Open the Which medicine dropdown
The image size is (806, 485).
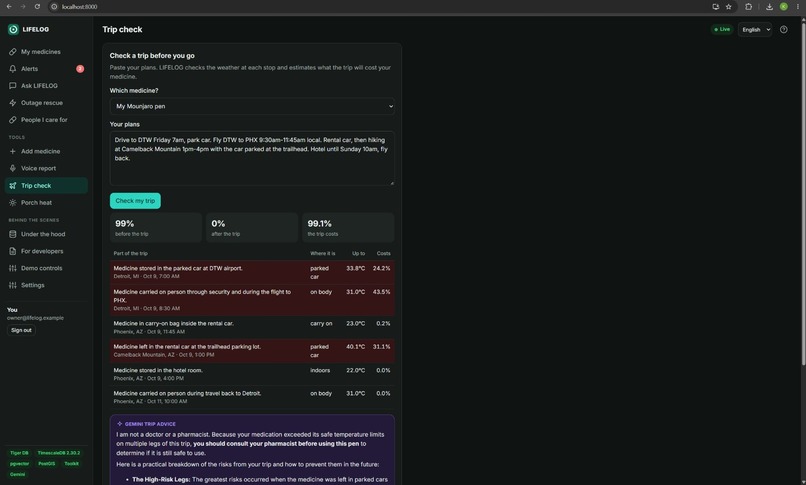click(x=252, y=106)
